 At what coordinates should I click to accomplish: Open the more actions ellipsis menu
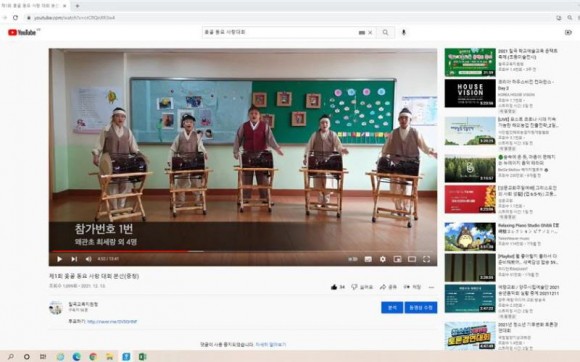point(431,287)
